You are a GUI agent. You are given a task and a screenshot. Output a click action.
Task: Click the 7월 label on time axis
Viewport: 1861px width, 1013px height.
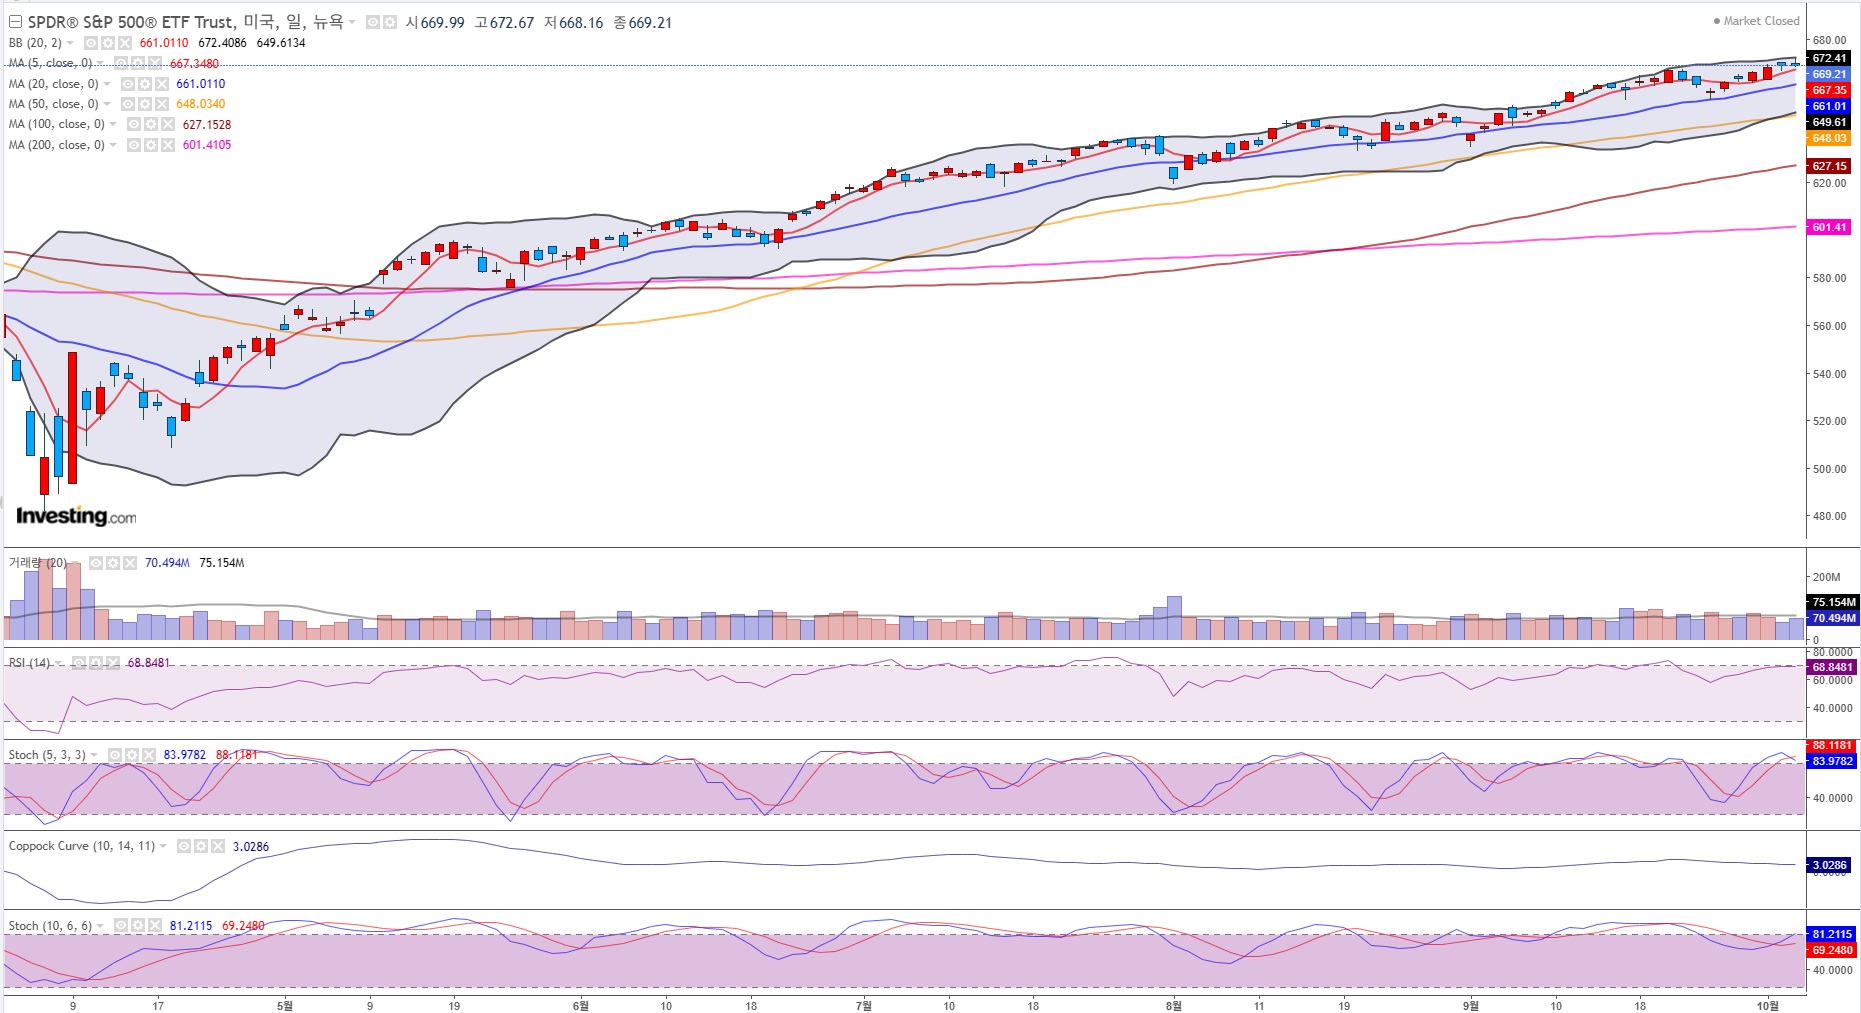864,1006
